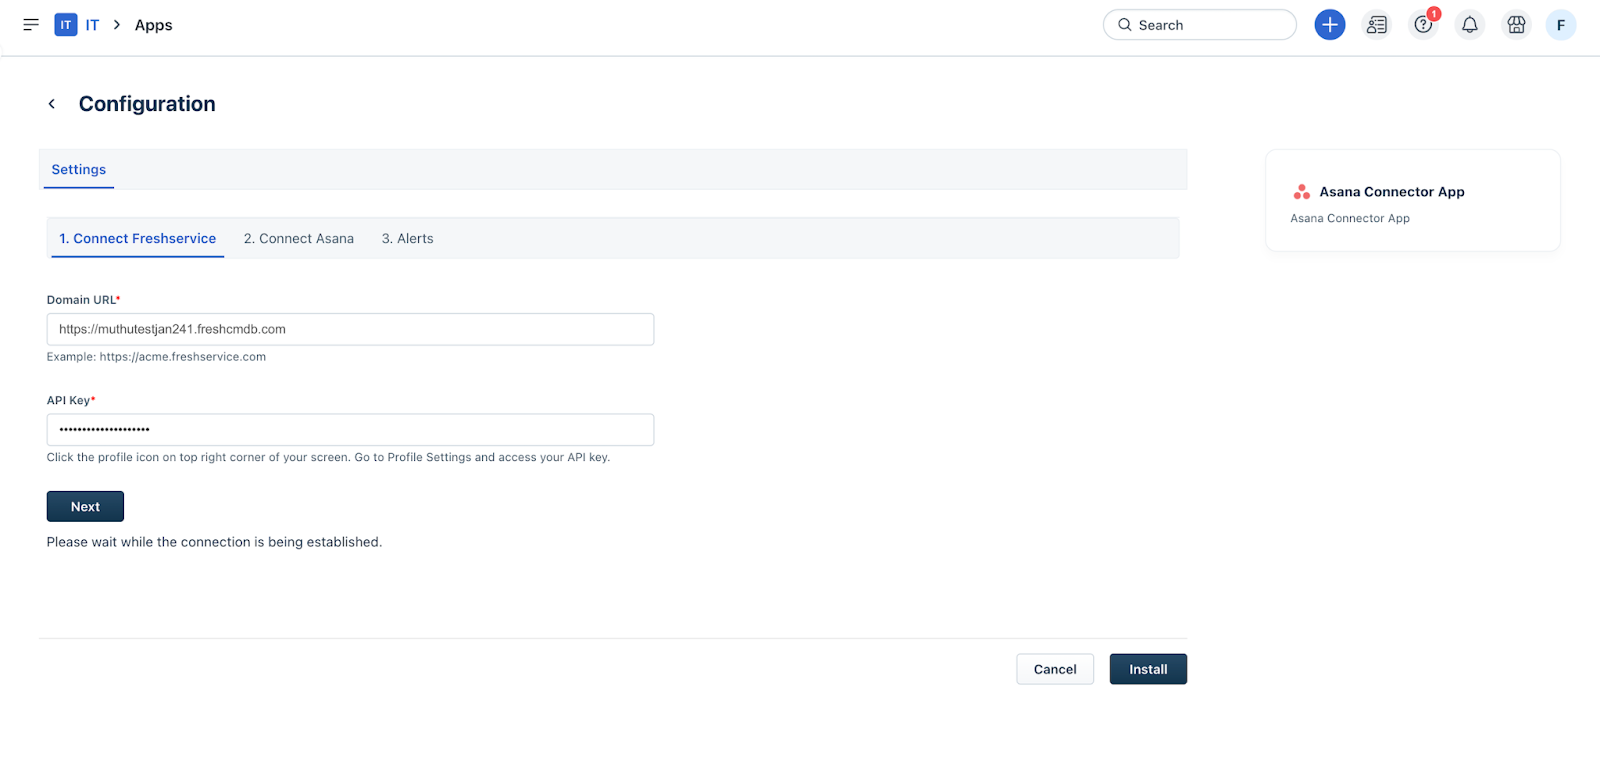Click the API key help text
Viewport: 1600px width, 769px height.
[328, 458]
